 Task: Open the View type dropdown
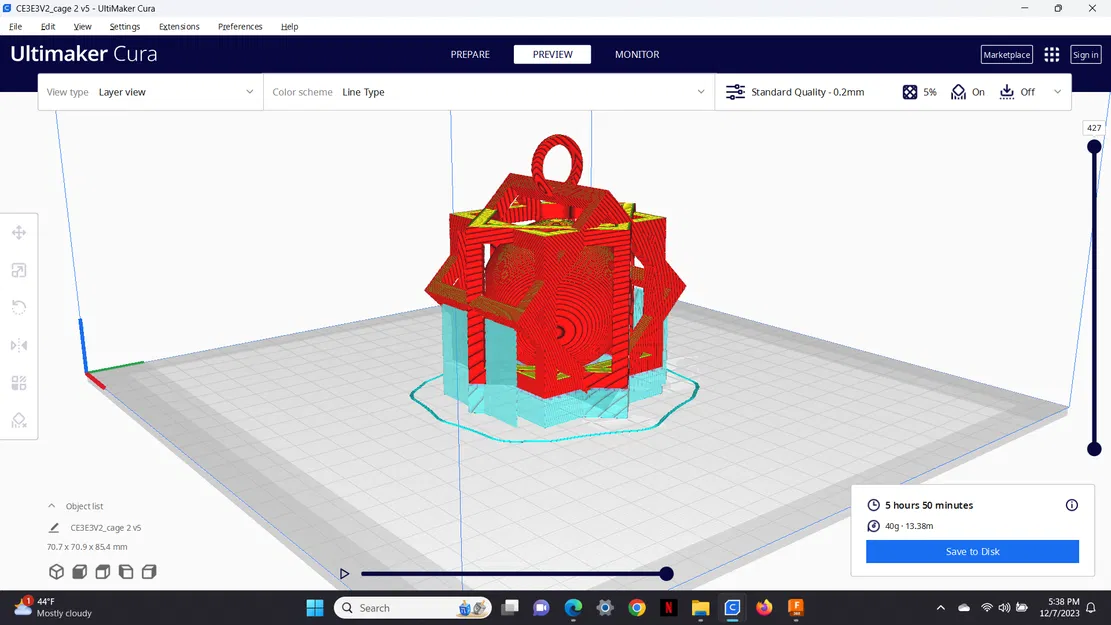point(150,92)
